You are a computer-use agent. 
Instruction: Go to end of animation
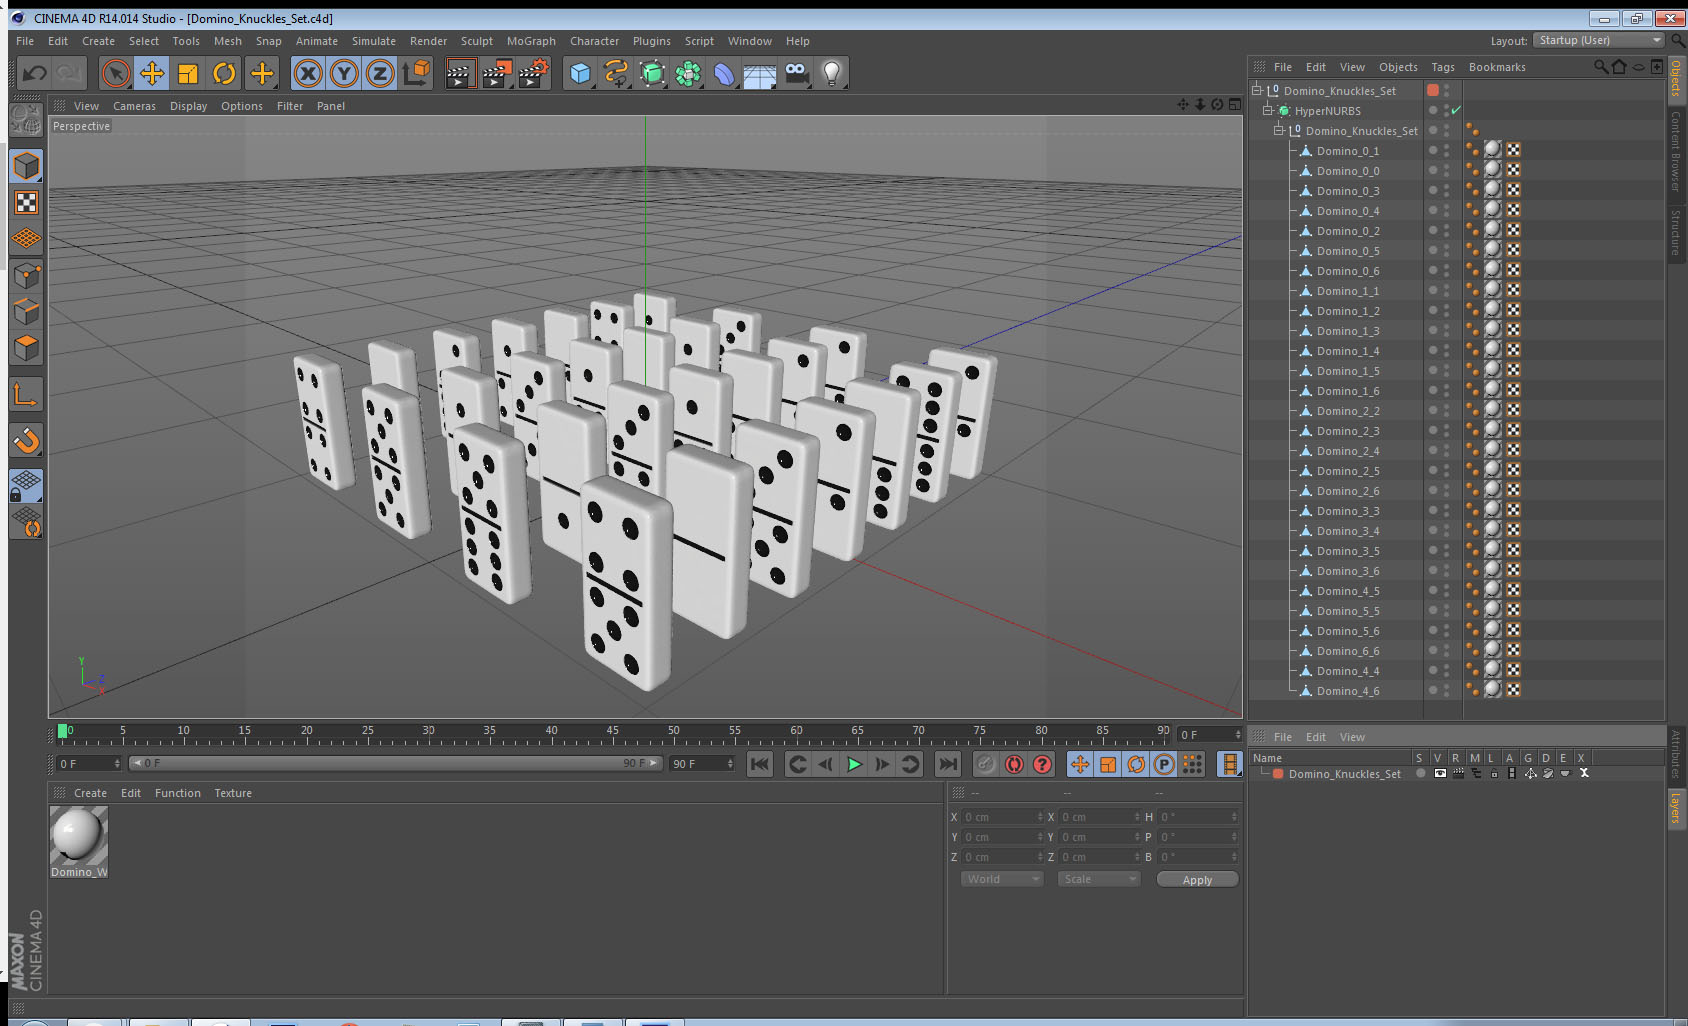[x=947, y=764]
